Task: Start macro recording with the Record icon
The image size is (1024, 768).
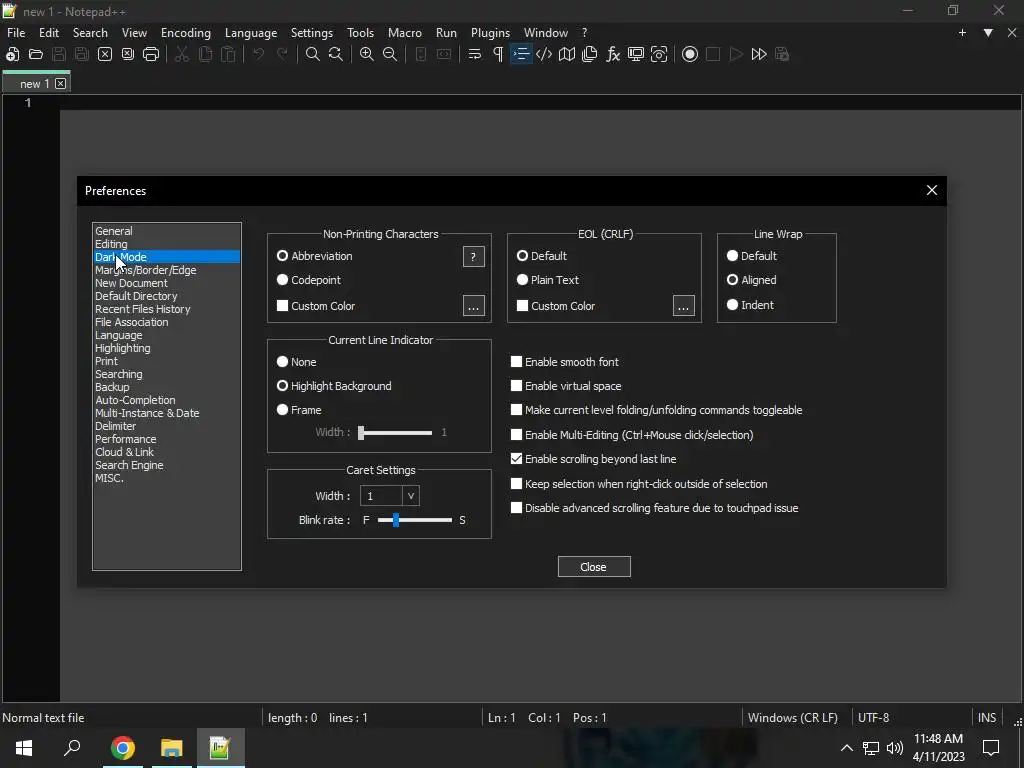Action: tap(690, 54)
